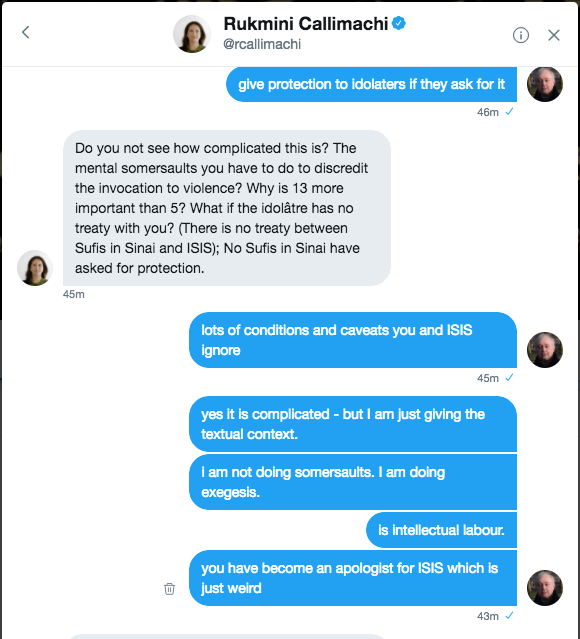
Task: Select the 'give protection to idolaters' message bubble
Action: (371, 84)
